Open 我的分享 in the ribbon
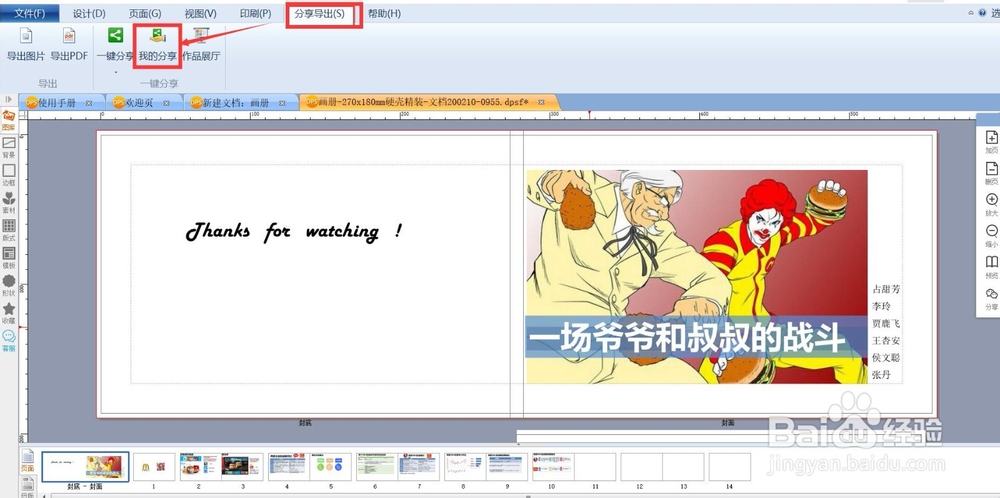 coord(158,45)
